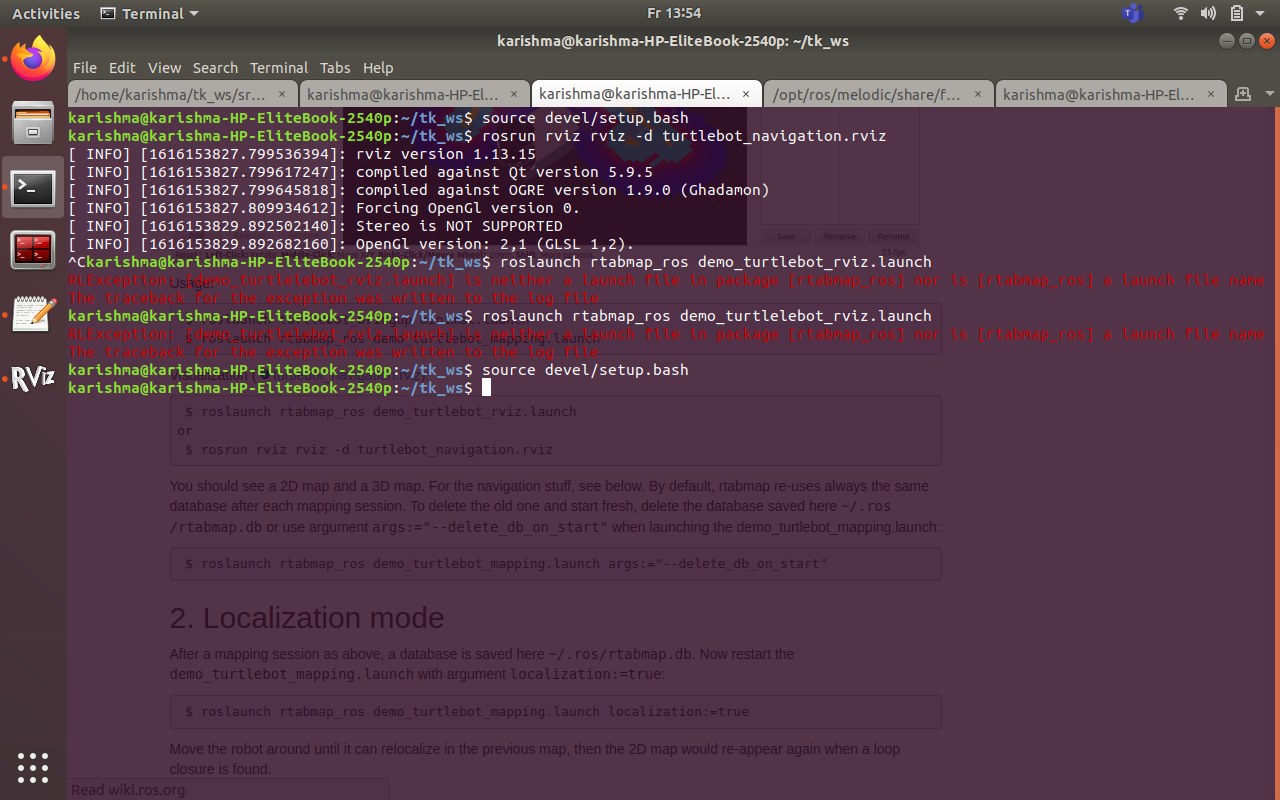Open new terminal tab with plus icon
Image resolution: width=1280 pixels, height=800 pixels.
(x=1243, y=94)
